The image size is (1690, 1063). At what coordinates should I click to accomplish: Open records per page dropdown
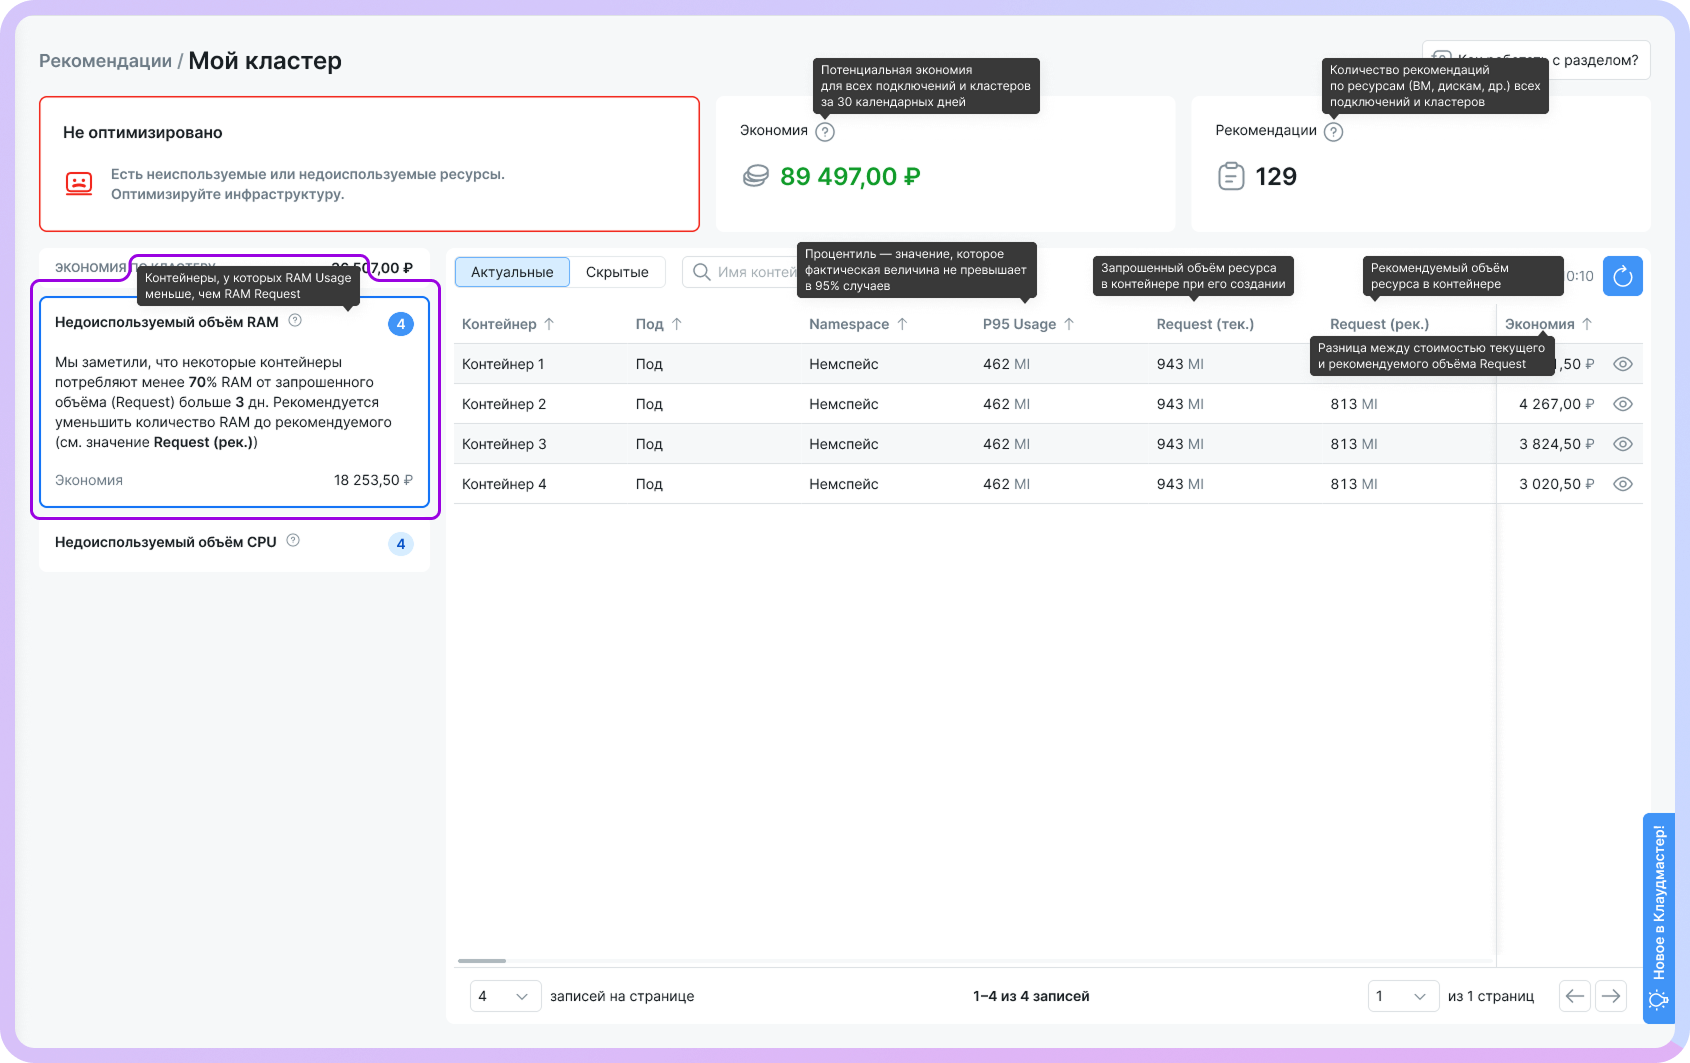coord(505,996)
